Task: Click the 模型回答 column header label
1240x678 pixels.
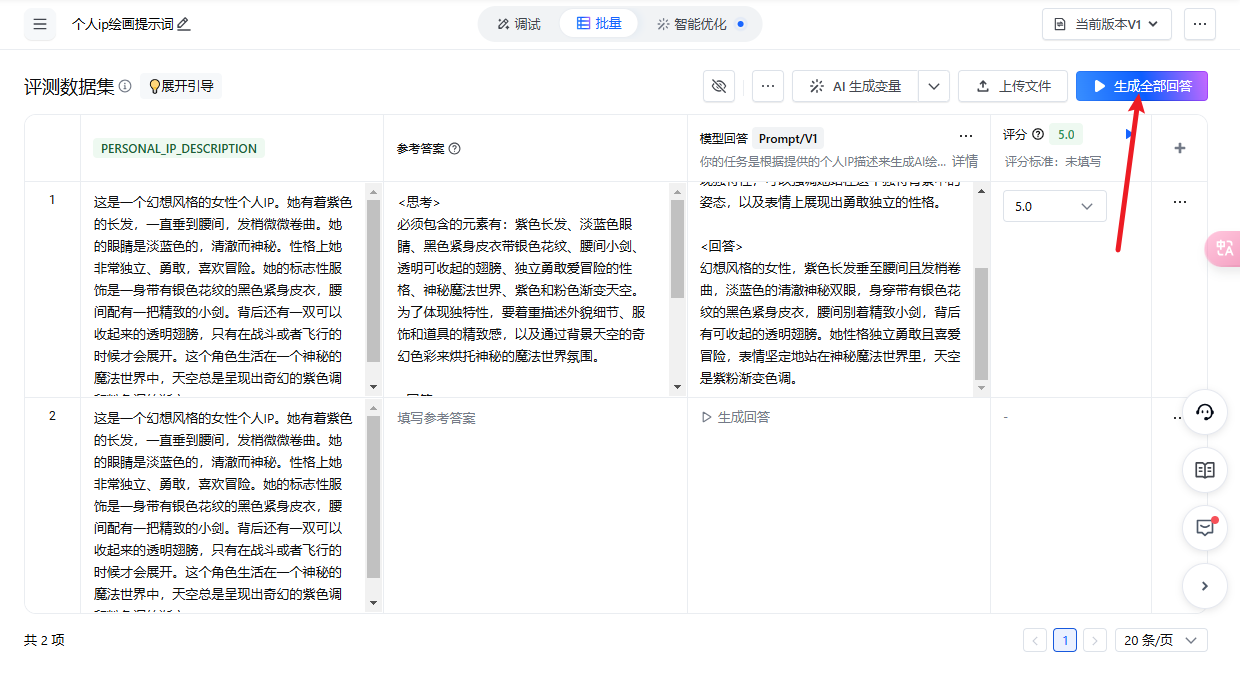Action: tap(723, 139)
